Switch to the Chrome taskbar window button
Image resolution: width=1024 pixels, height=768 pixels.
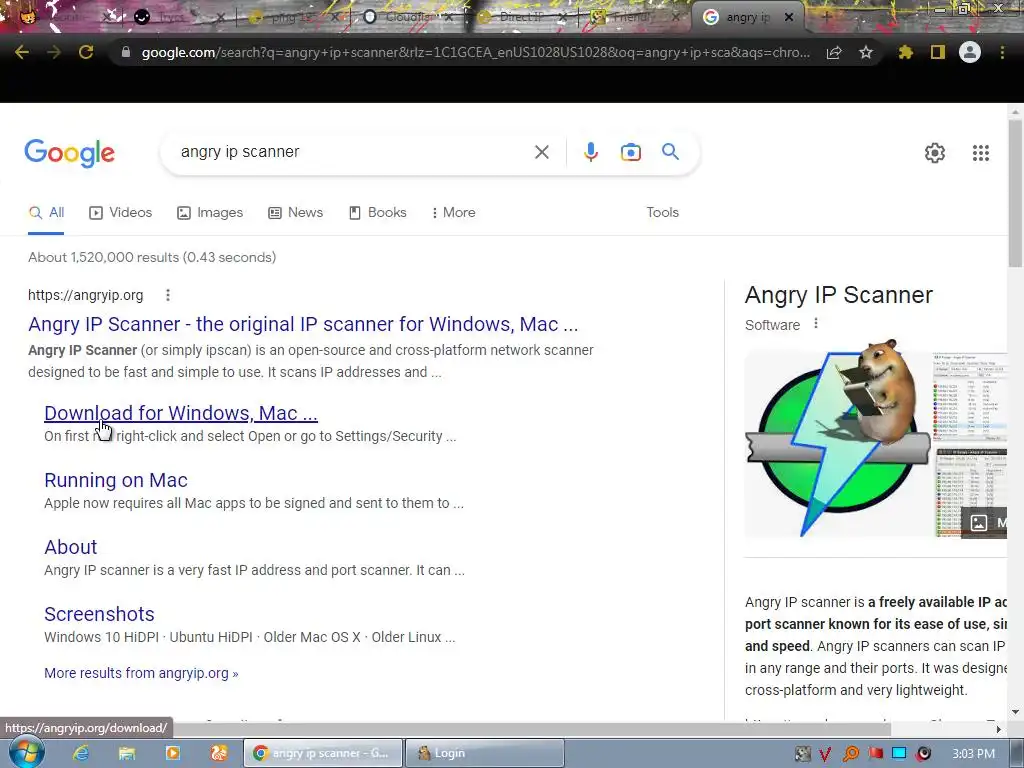pos(323,753)
